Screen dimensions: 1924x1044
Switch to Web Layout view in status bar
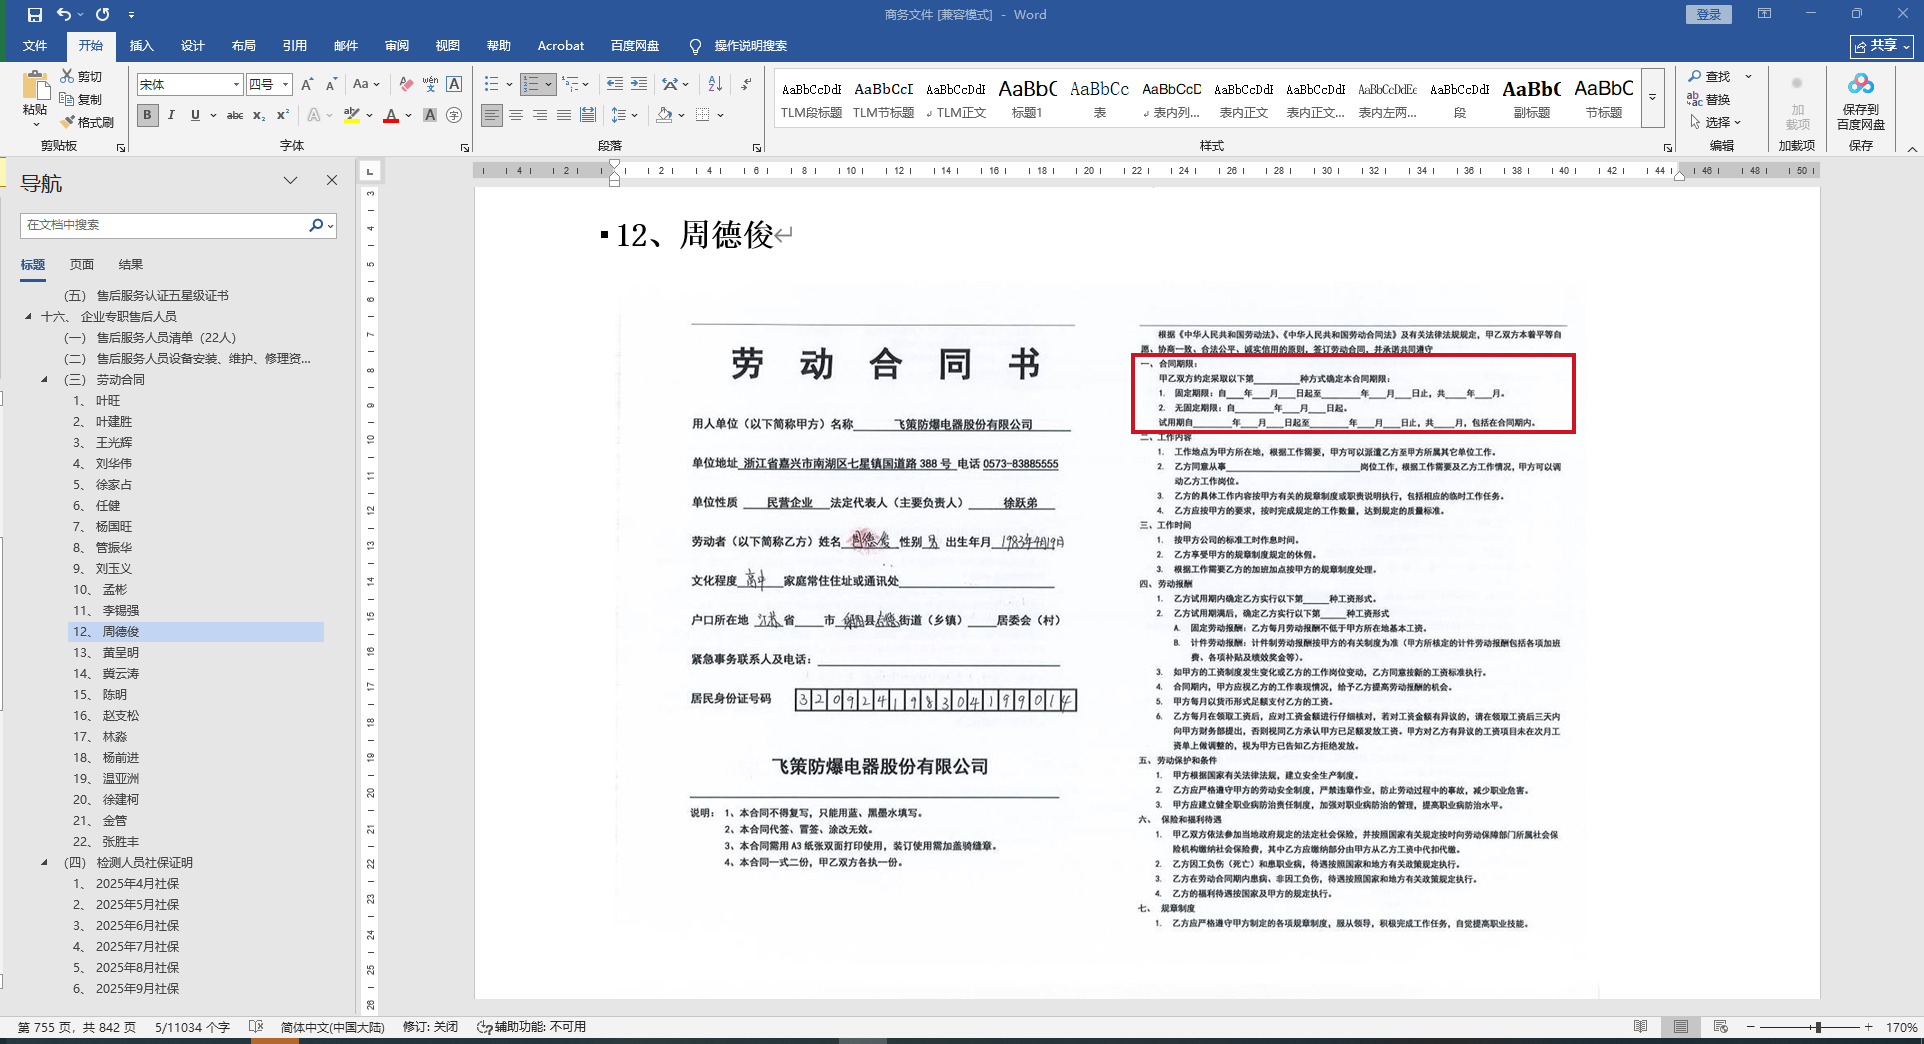coord(1721,1027)
